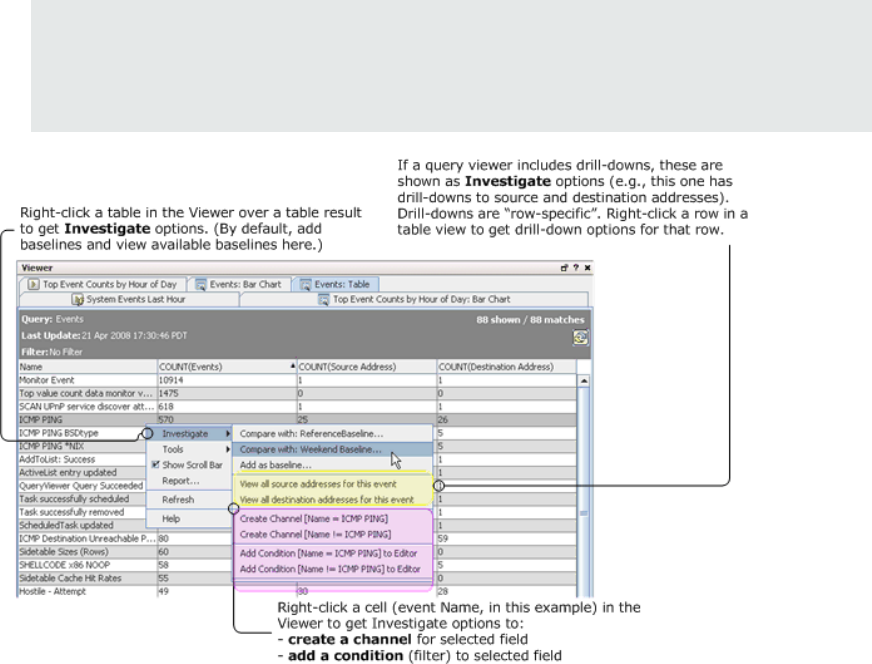This screenshot has height=664, width=872.
Task: Select SCAN UPnP service discover row
Action: (297, 407)
